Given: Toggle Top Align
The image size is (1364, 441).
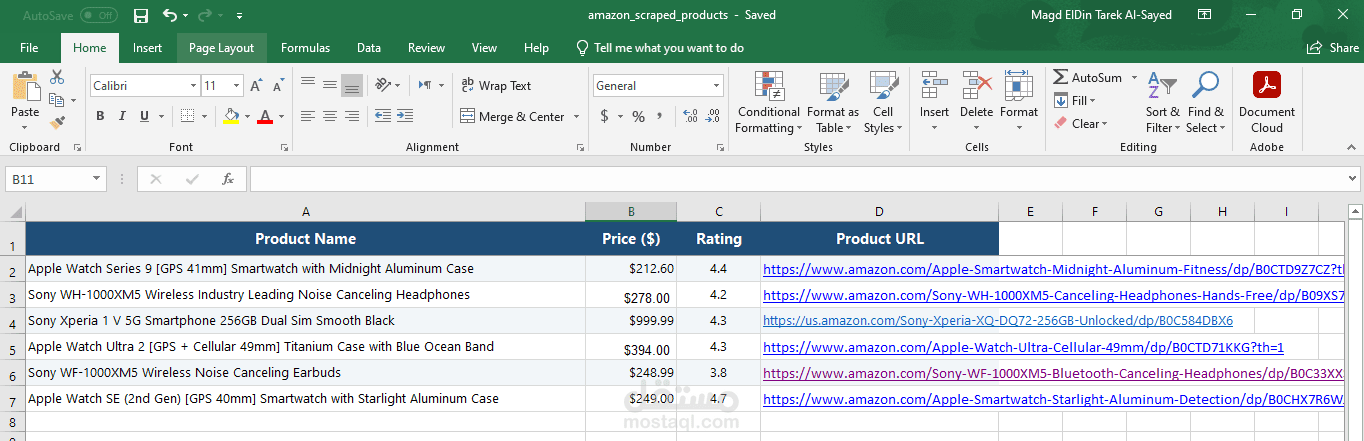Looking at the screenshot, I should [308, 85].
